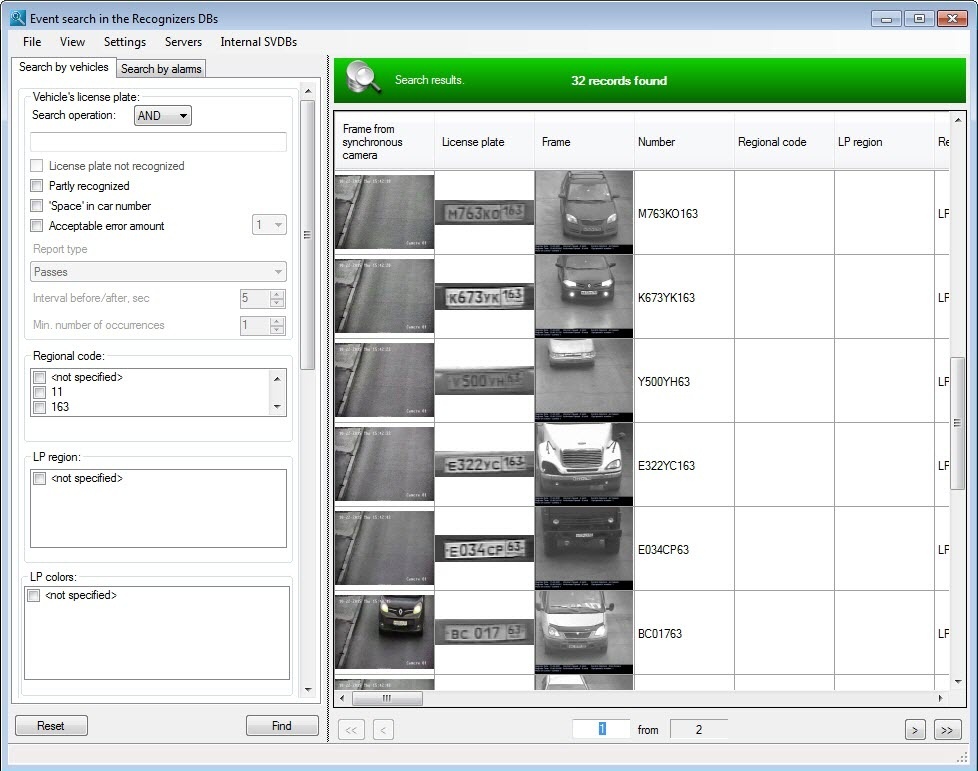Click the Reset button
Screen dimensions: 978x771
pyautogui.click(x=51, y=726)
